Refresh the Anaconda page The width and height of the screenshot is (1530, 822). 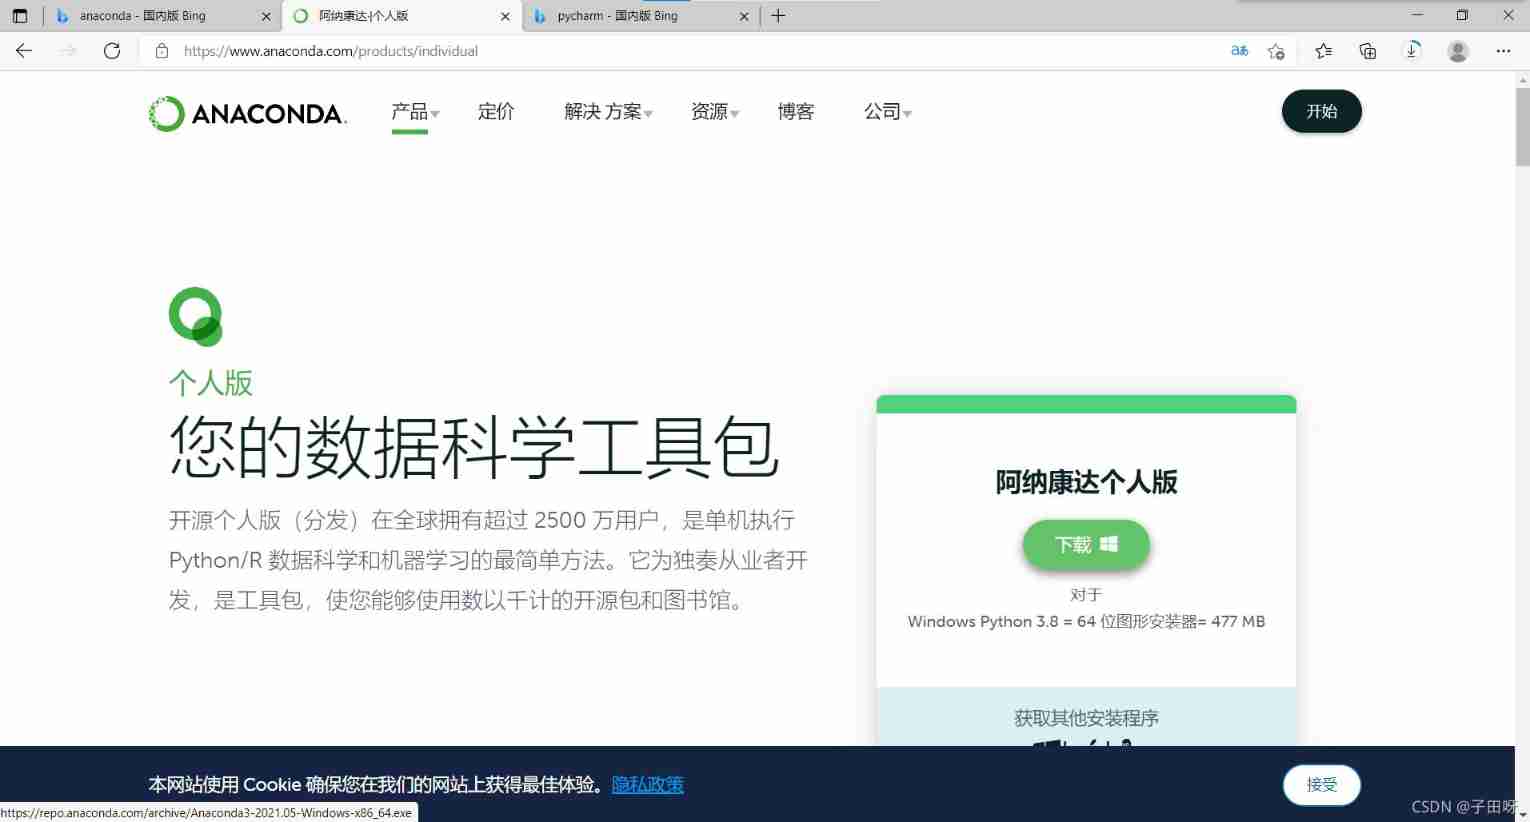coord(112,51)
